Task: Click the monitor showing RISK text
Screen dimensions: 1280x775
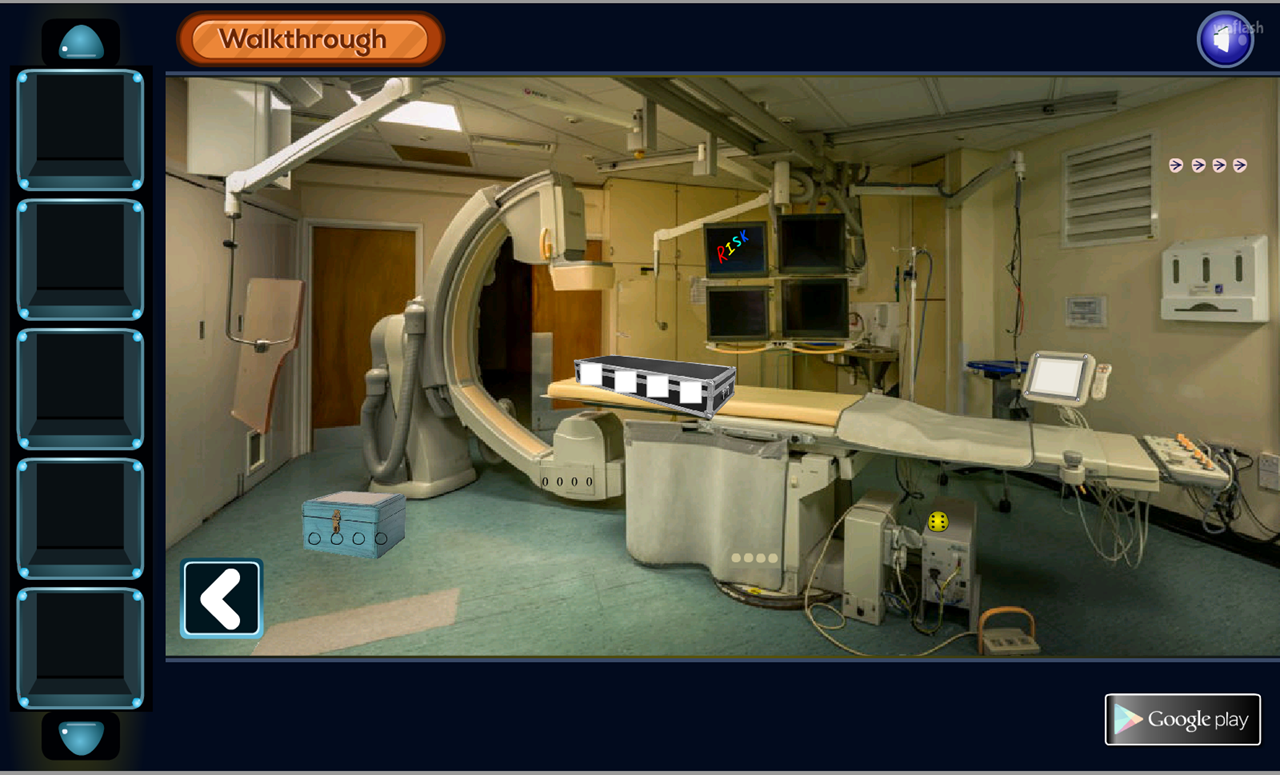Action: (x=736, y=250)
